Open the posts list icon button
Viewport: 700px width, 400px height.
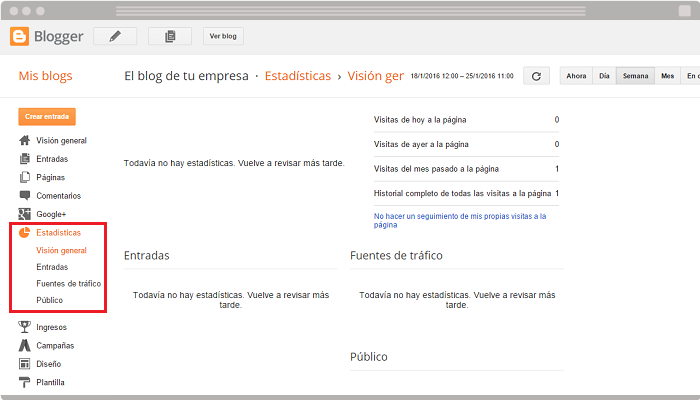[170, 37]
